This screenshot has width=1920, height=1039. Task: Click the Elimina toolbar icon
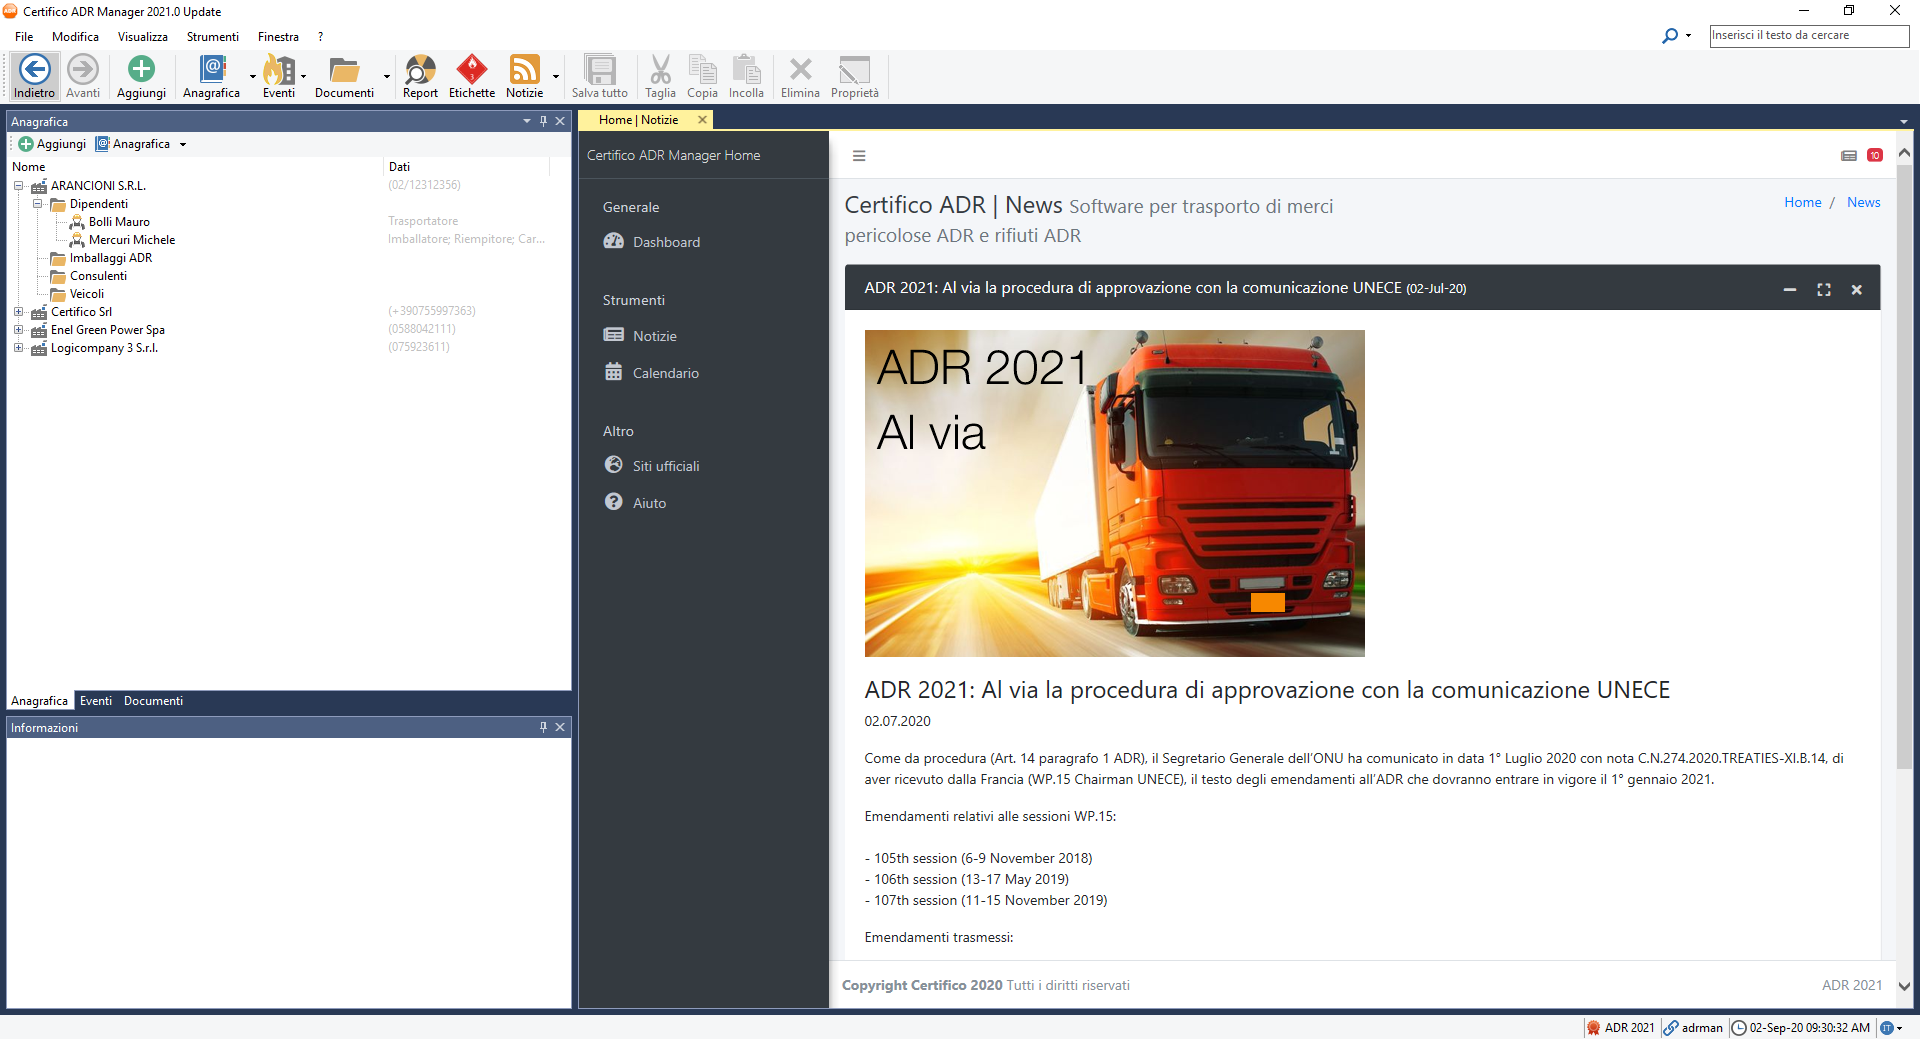point(799,76)
